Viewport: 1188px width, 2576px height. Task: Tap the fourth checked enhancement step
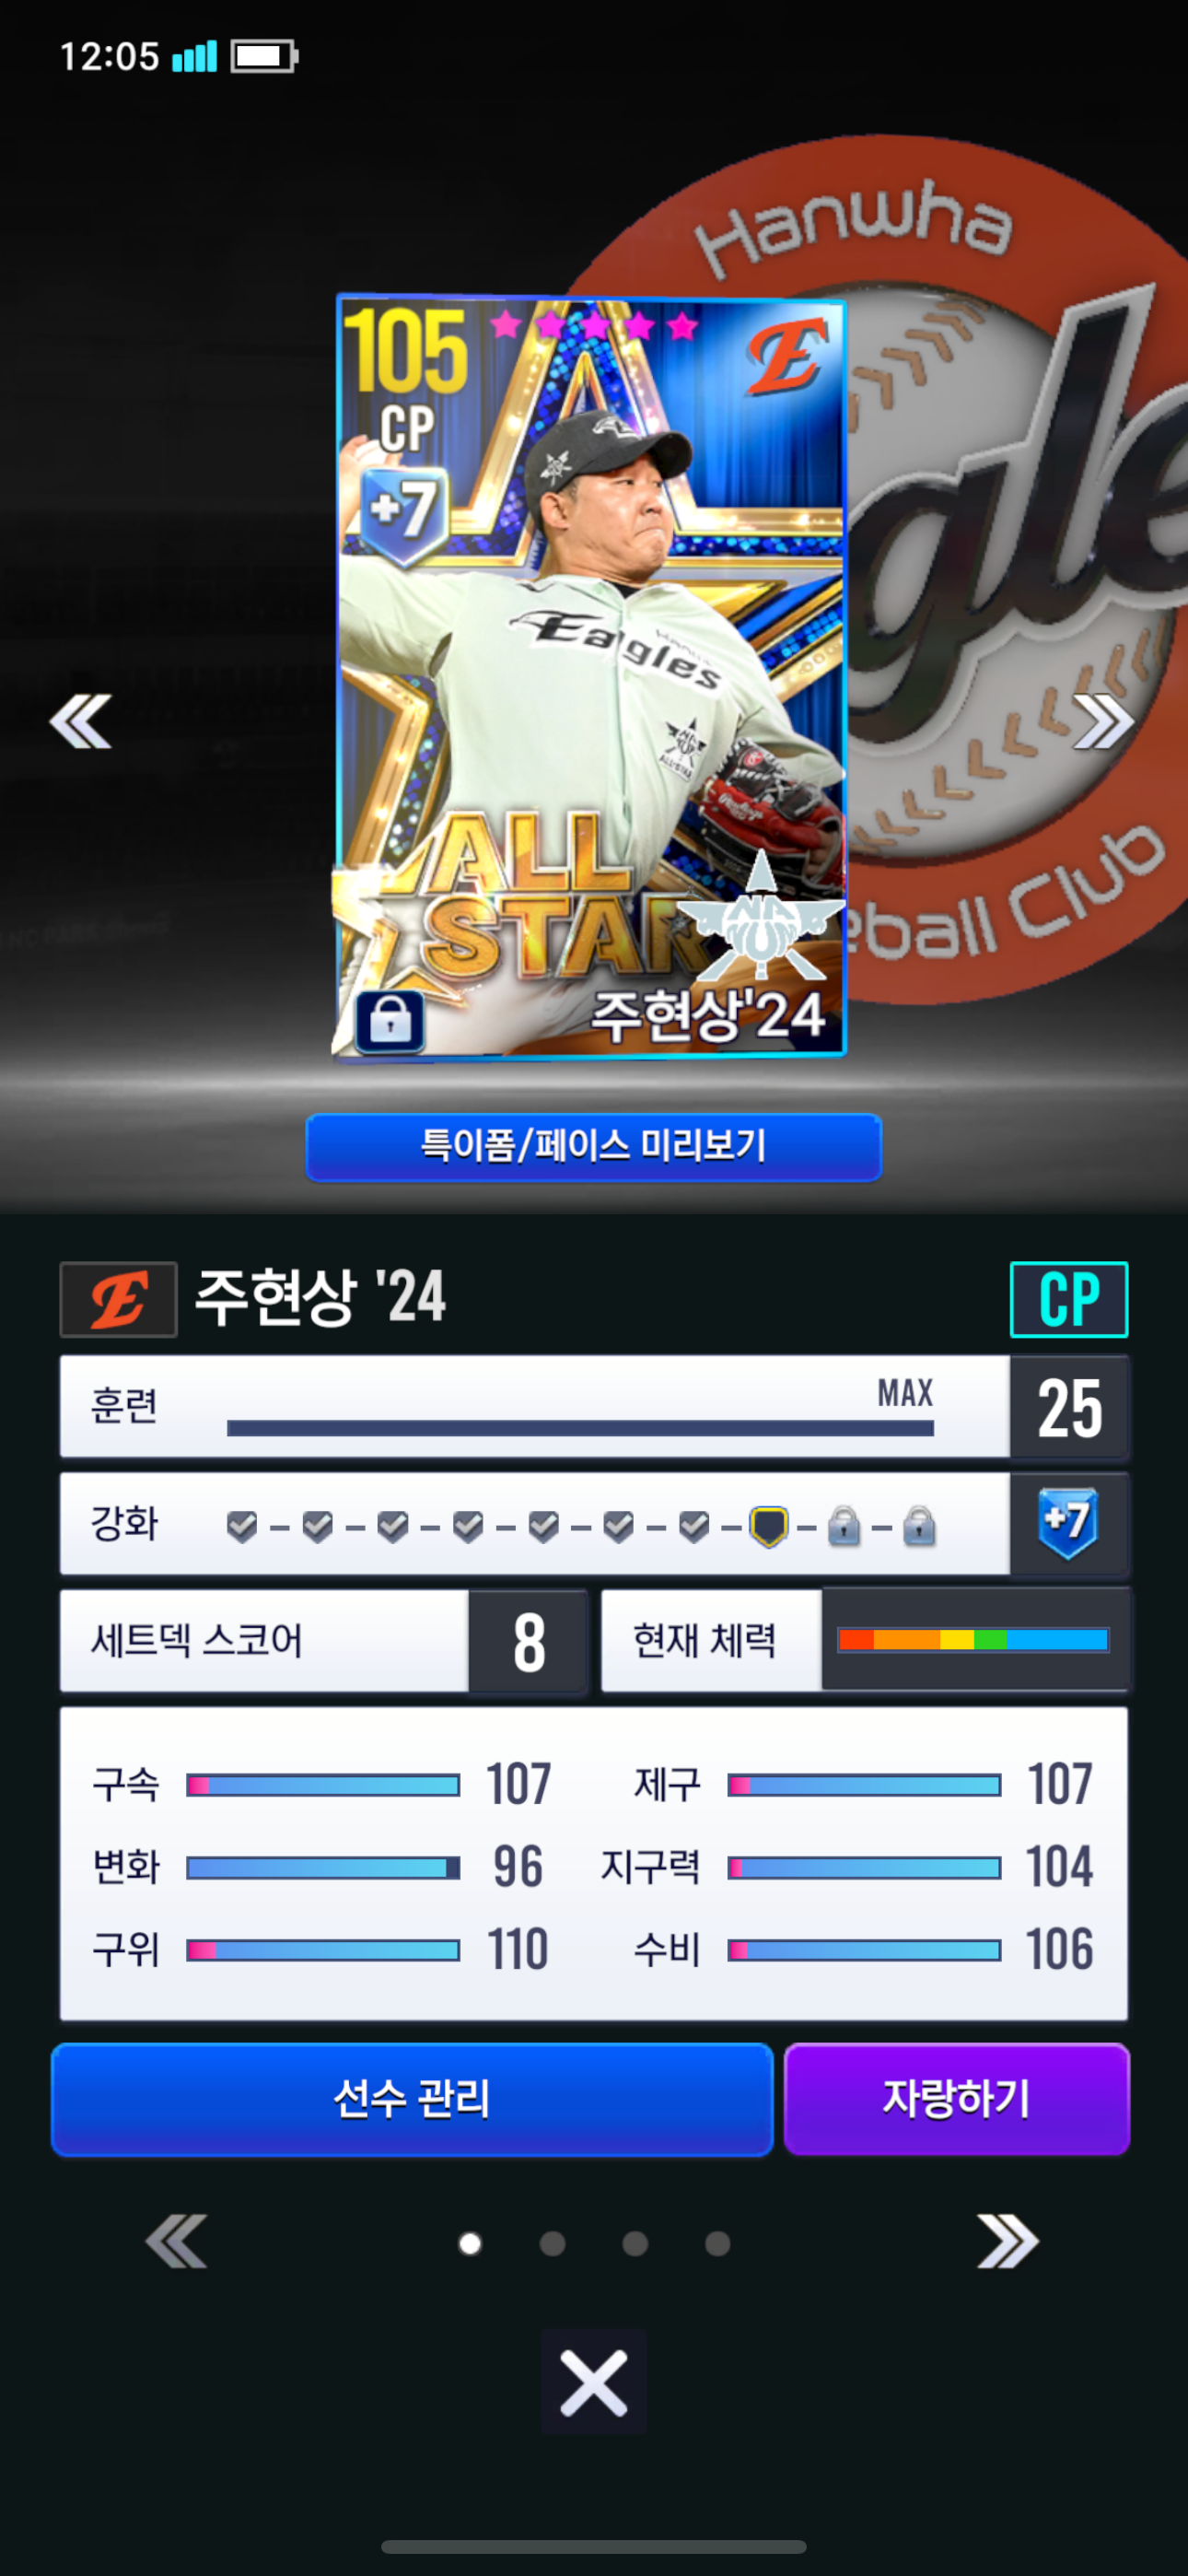468,1526
